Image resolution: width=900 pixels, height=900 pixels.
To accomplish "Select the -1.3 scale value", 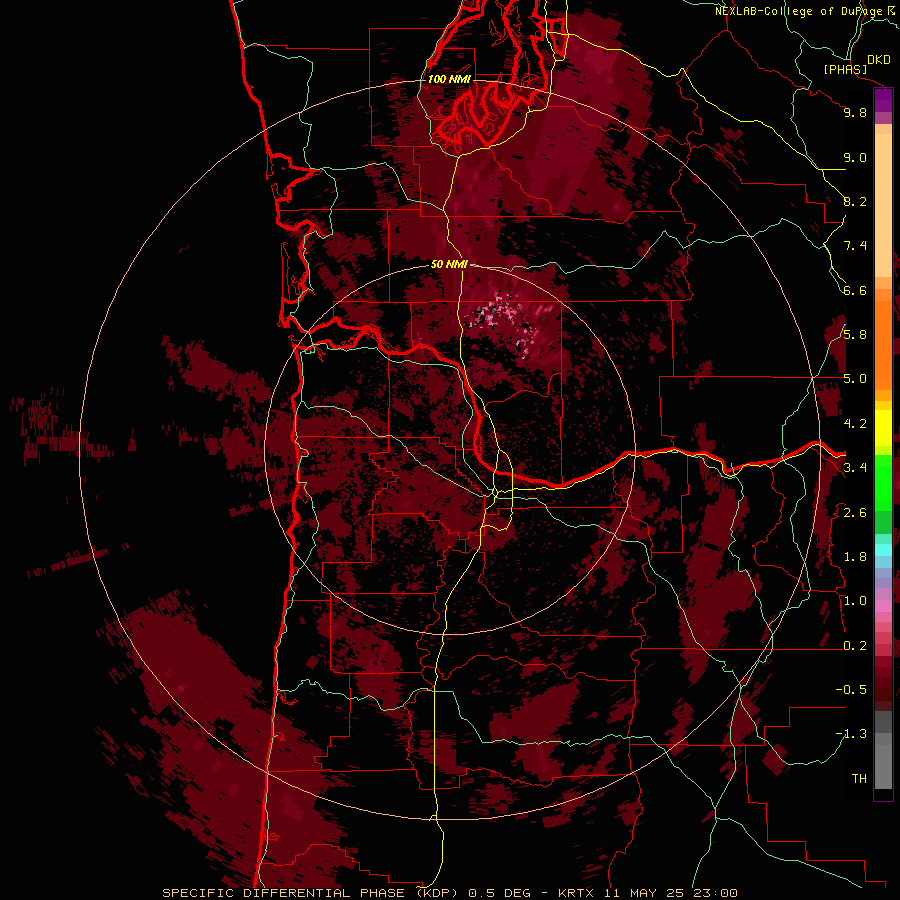I will tap(851, 734).
